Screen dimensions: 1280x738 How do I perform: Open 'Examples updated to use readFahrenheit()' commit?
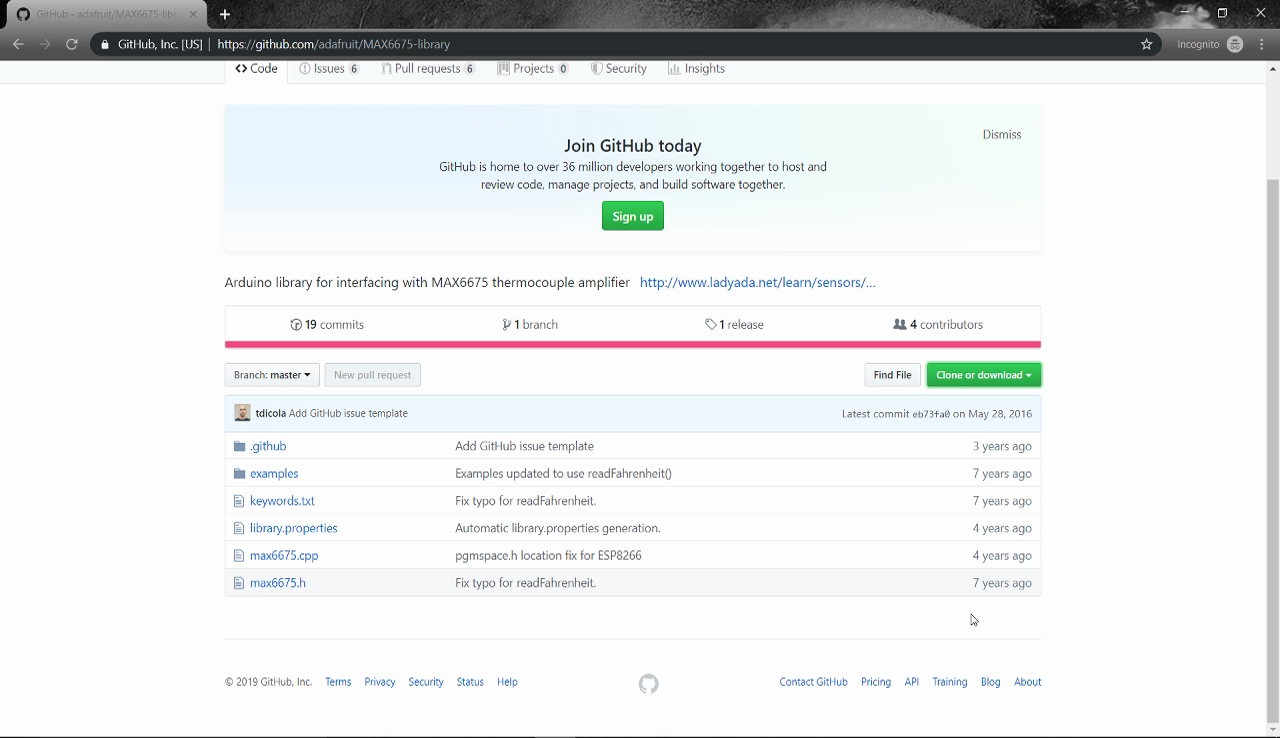click(x=563, y=473)
